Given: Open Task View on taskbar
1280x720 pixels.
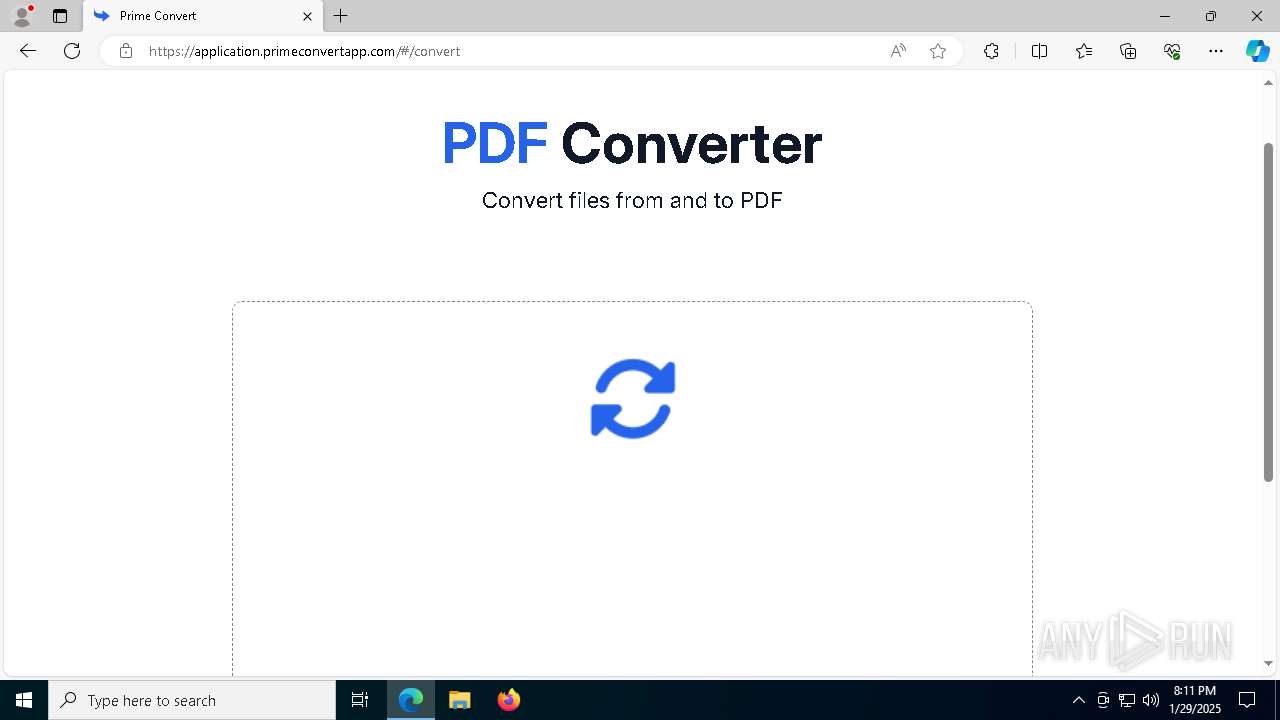Looking at the screenshot, I should click(360, 700).
